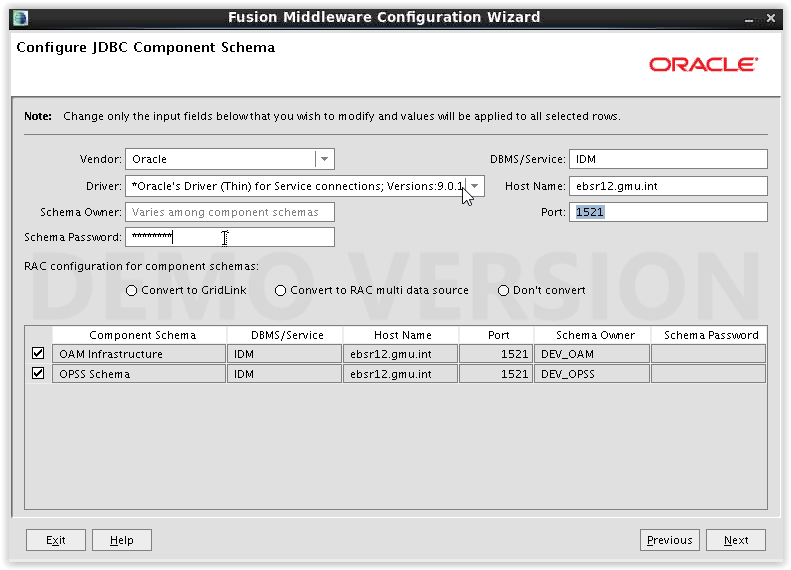Select Convert to RAC multi data source
791x570 pixels.
[x=372, y=291]
